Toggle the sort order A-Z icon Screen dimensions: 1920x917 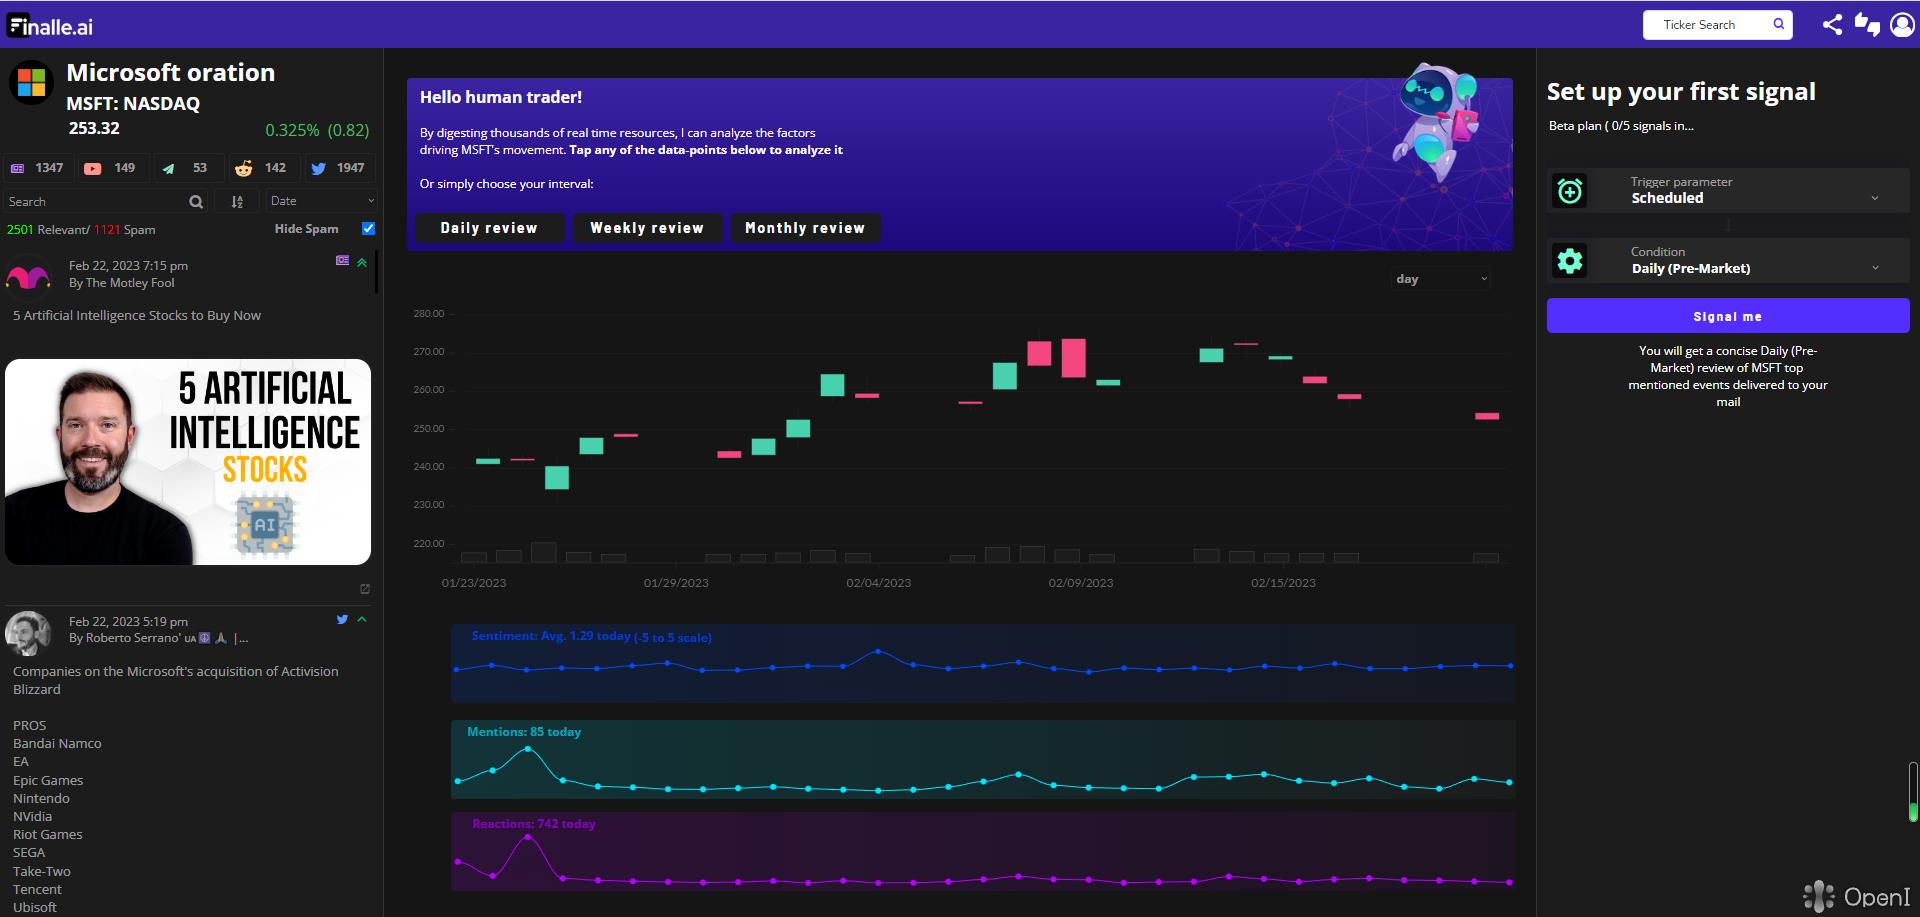pos(237,202)
